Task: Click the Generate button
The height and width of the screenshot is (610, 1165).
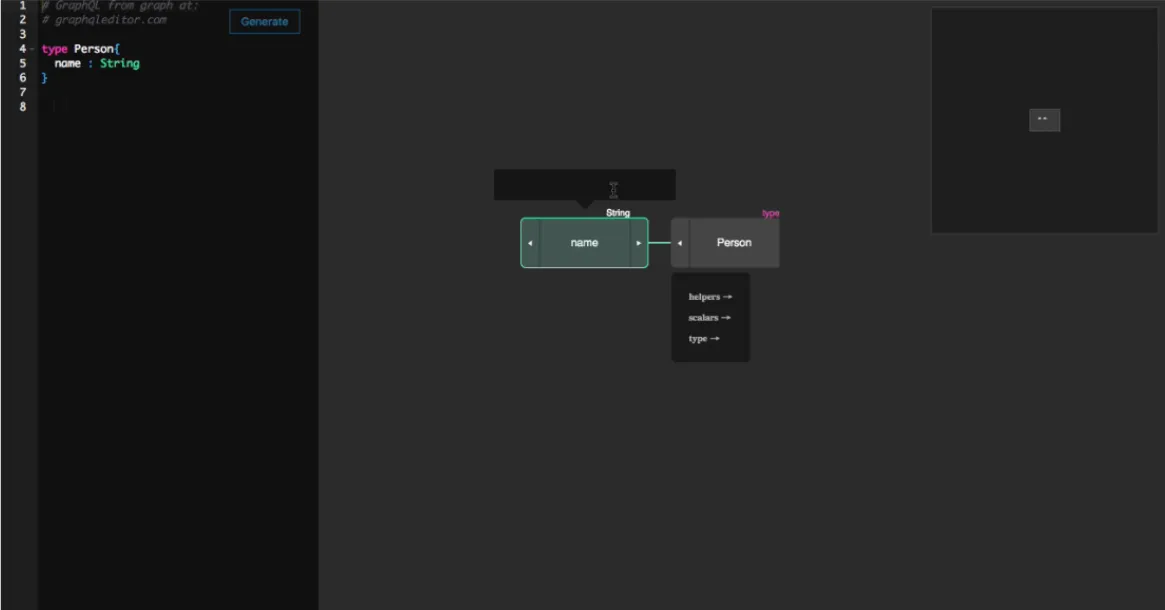Action: click(262, 21)
